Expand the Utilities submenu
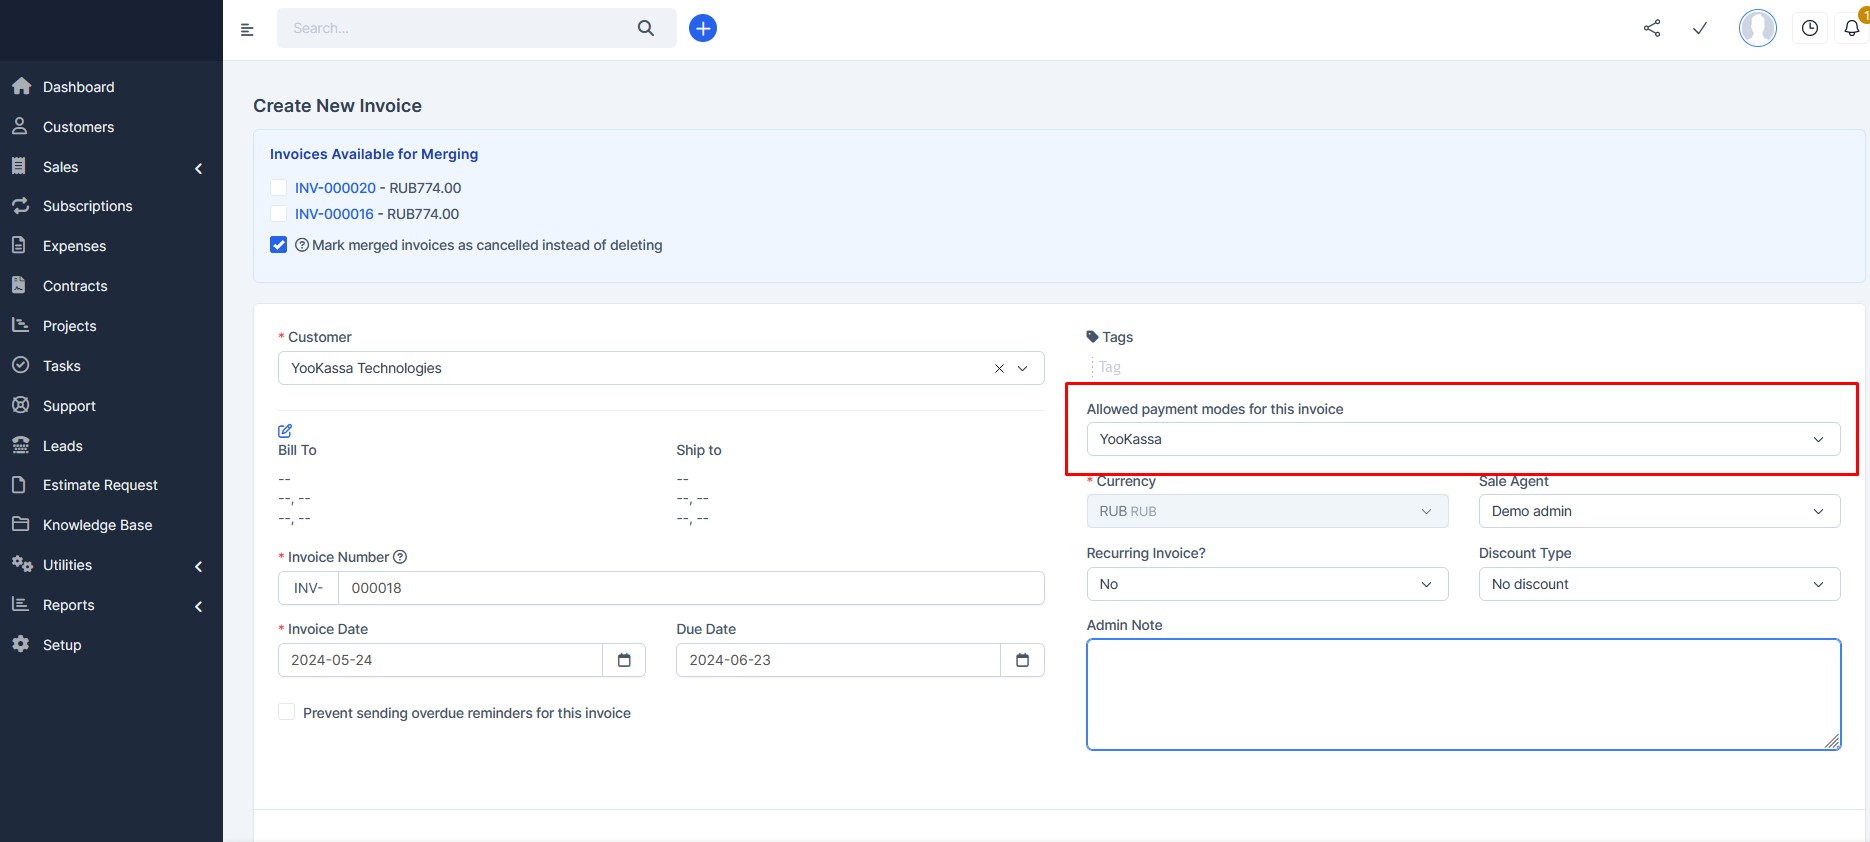This screenshot has height=842, width=1870. tap(198, 566)
